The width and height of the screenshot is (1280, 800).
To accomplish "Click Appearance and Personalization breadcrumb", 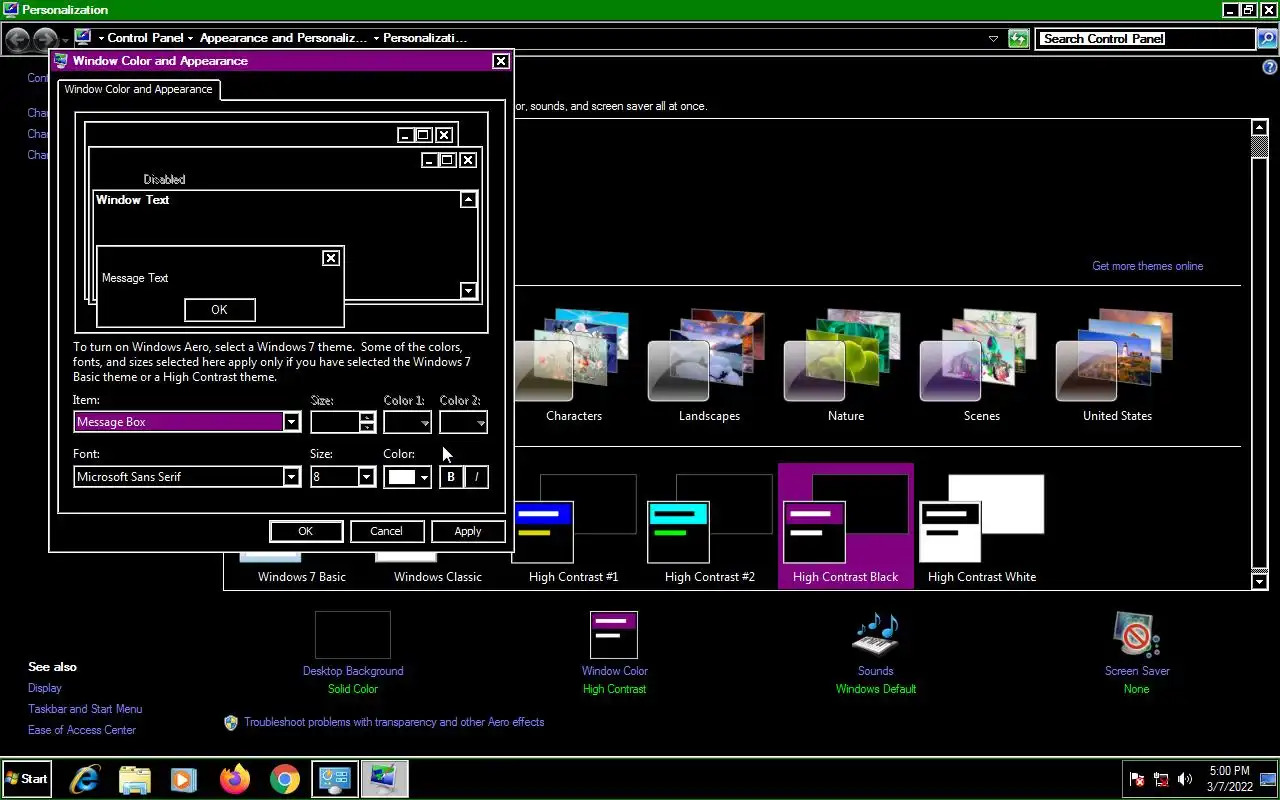I will (283, 38).
